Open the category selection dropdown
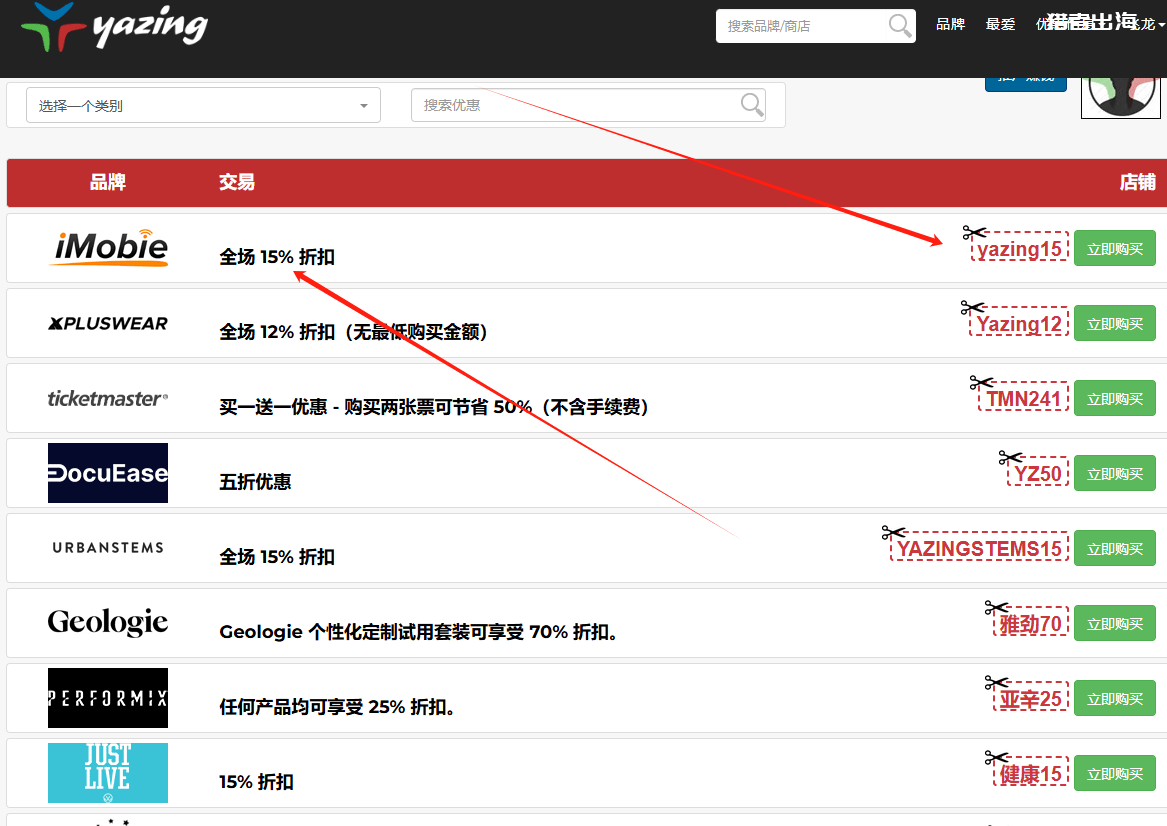This screenshot has width=1167, height=826. pos(203,105)
